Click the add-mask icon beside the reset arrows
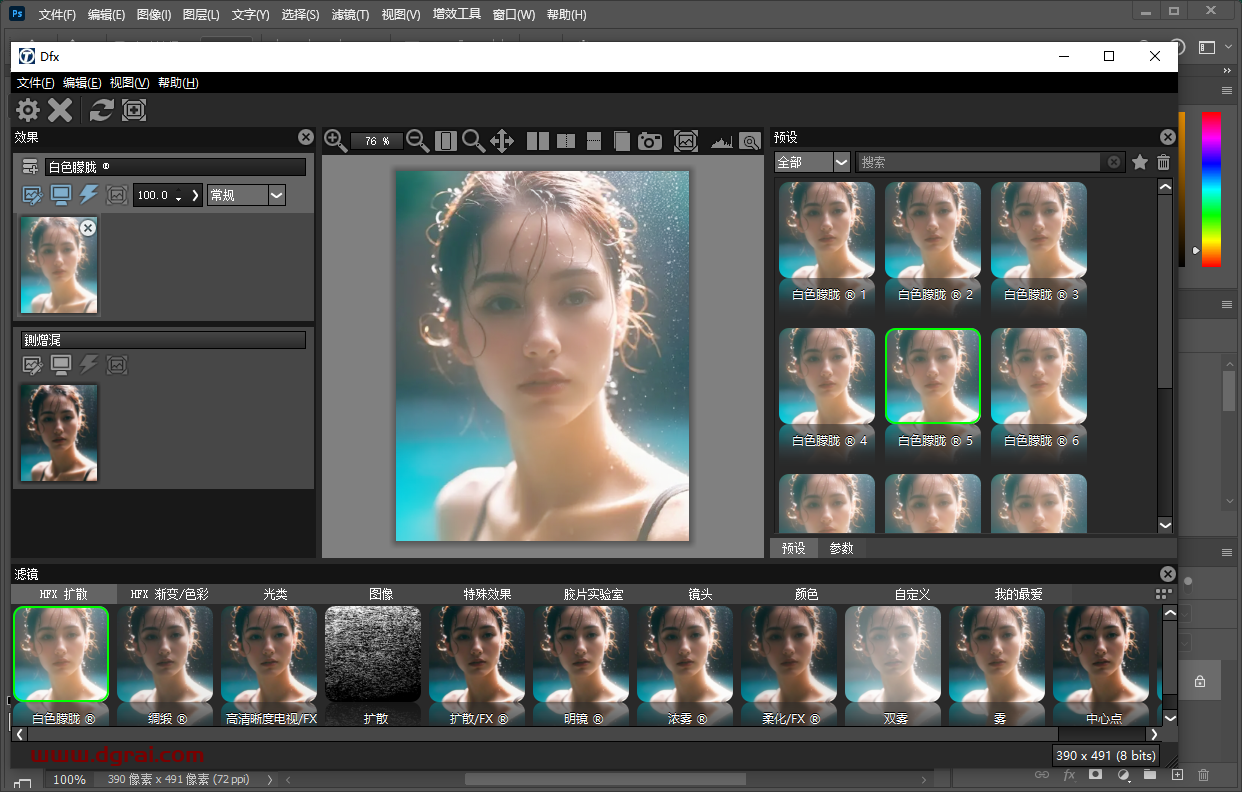The image size is (1242, 792). 134,110
